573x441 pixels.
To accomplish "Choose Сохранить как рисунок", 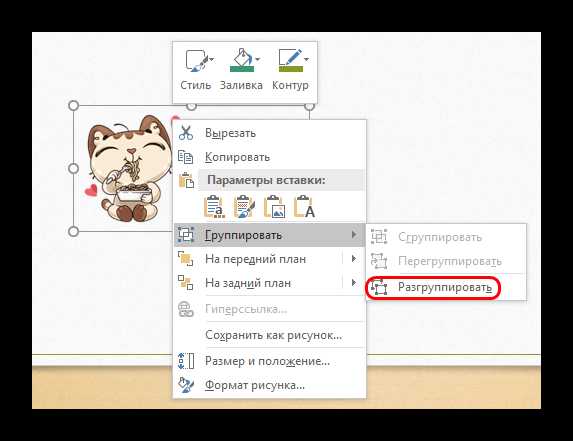I will [270, 335].
